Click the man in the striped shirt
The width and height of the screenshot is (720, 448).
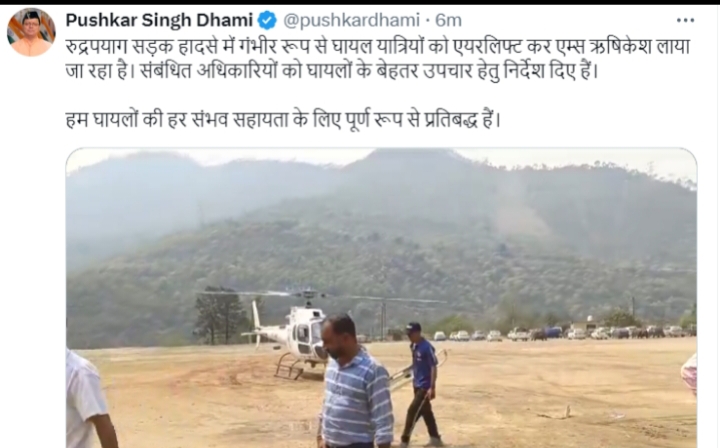[x=355, y=382]
